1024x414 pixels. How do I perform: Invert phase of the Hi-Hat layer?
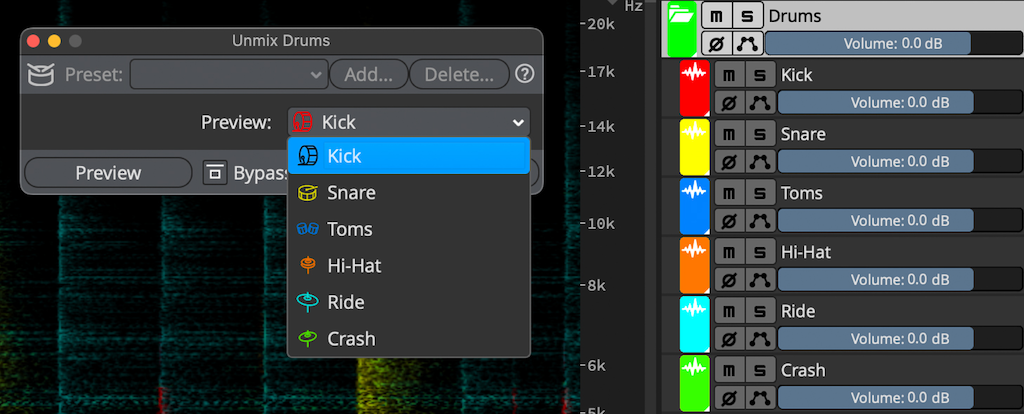coord(729,279)
